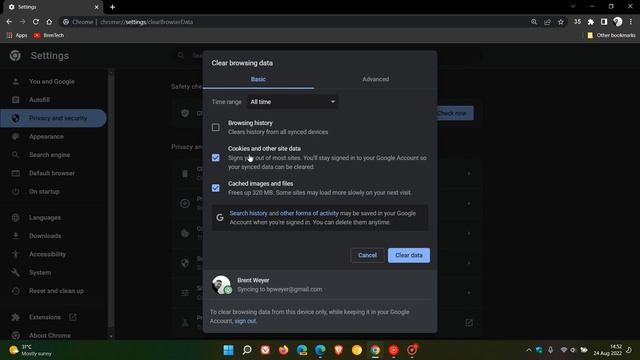Click the Clear data button
Image resolution: width=640 pixels, height=360 pixels.
point(409,255)
